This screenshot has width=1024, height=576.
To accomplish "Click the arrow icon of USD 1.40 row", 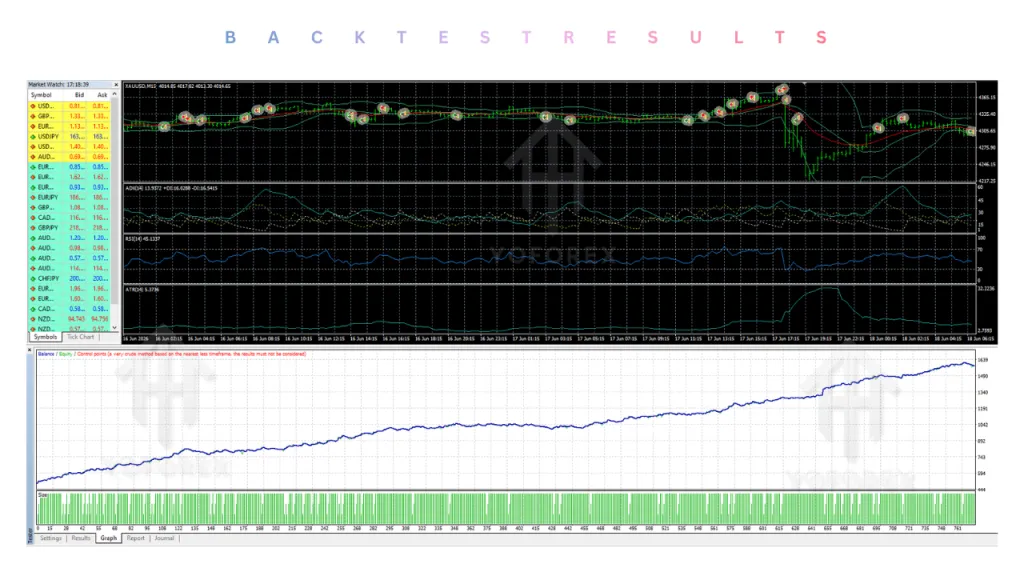I will click(33, 147).
